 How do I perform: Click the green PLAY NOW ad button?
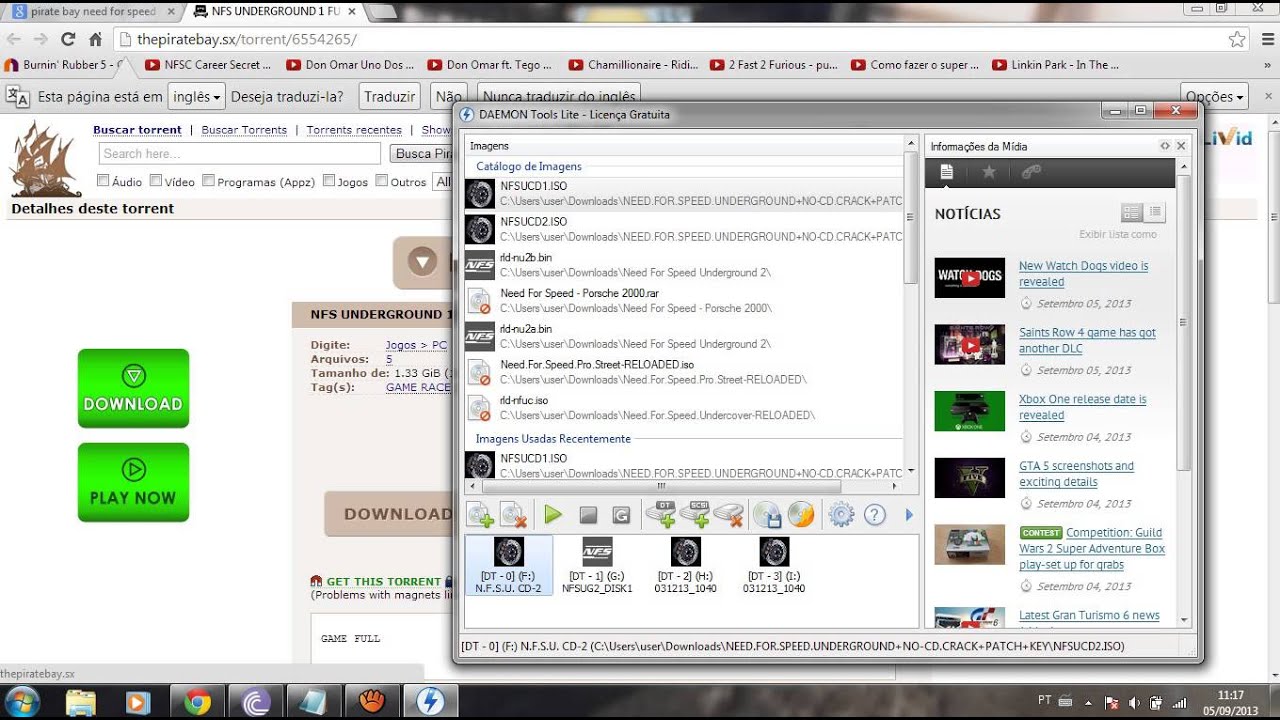pos(133,482)
